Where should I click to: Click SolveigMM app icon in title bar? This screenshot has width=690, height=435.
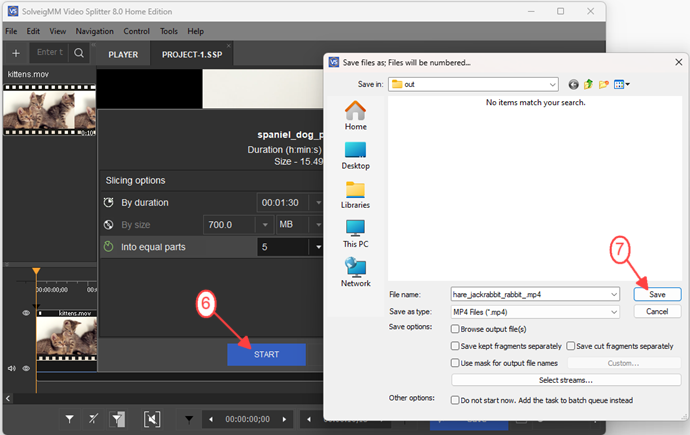(13, 11)
